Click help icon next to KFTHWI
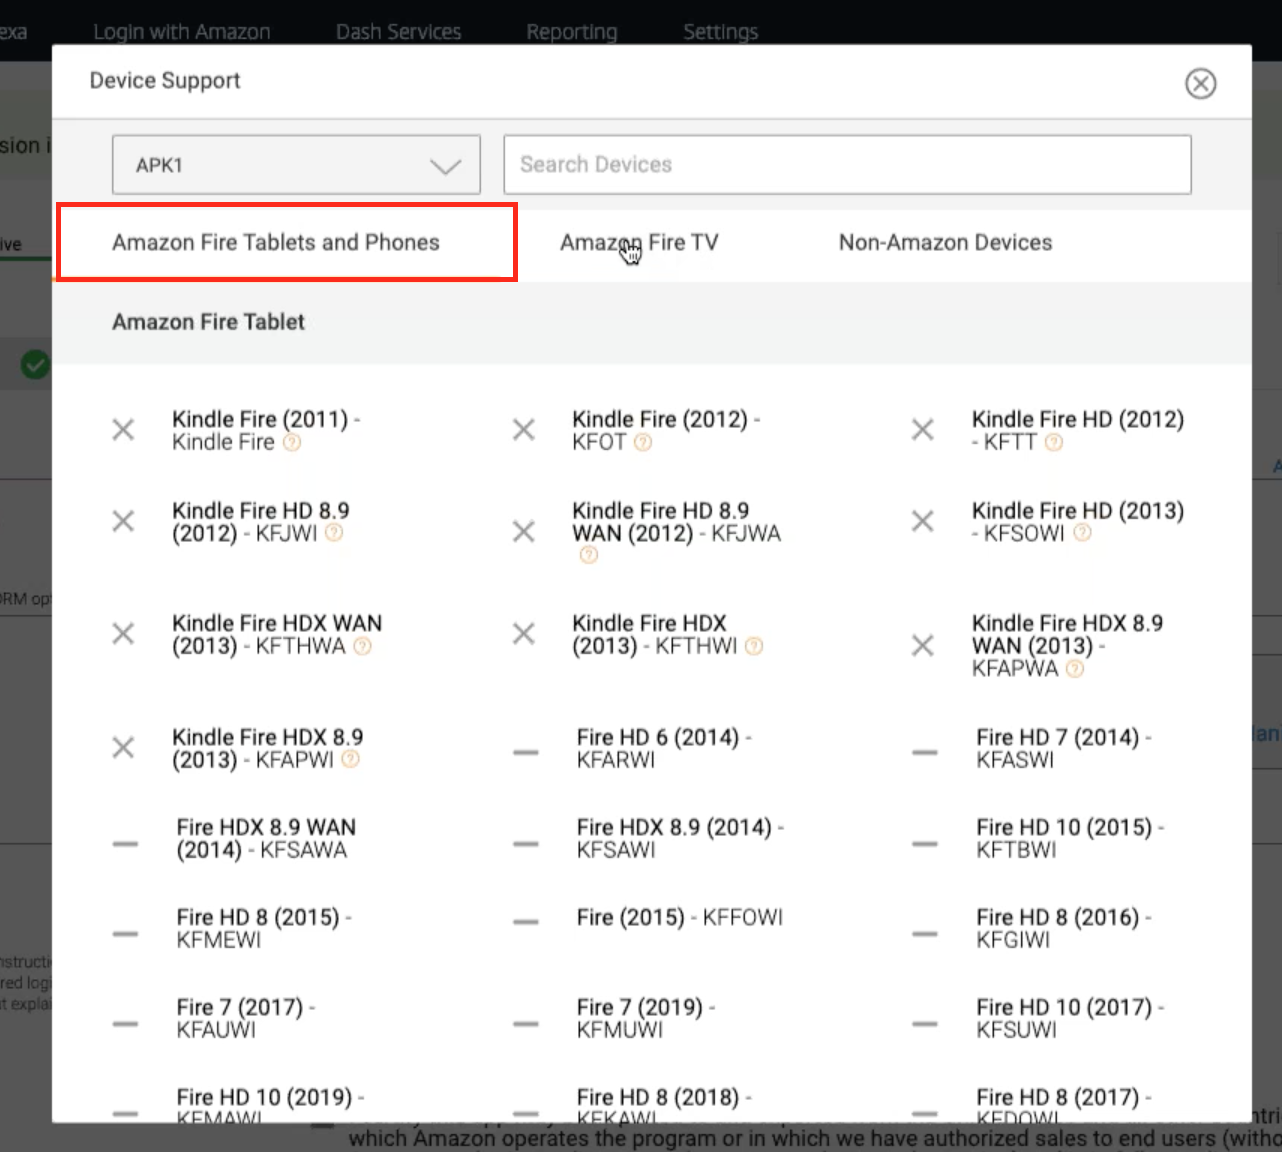Image resolution: width=1282 pixels, height=1152 pixels. (x=754, y=646)
